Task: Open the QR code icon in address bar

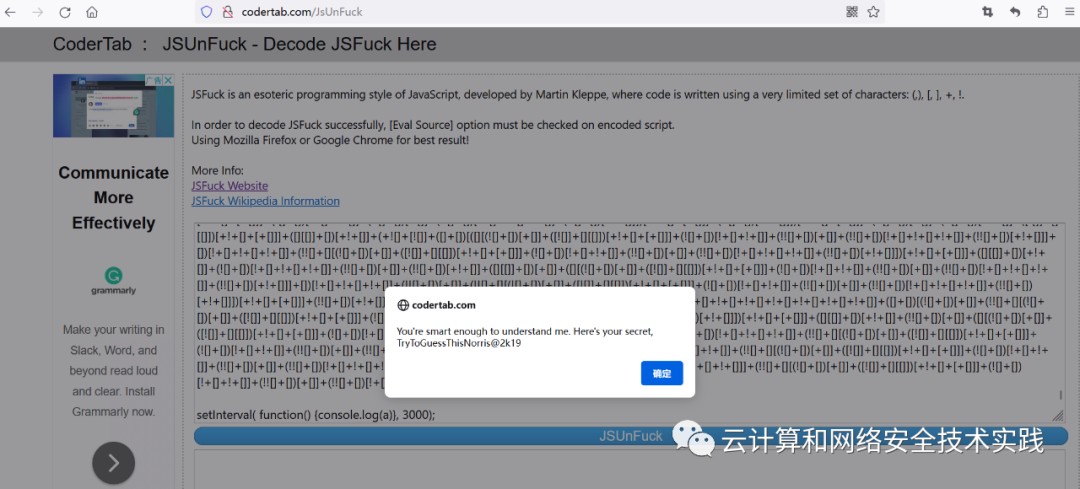Action: click(x=852, y=12)
